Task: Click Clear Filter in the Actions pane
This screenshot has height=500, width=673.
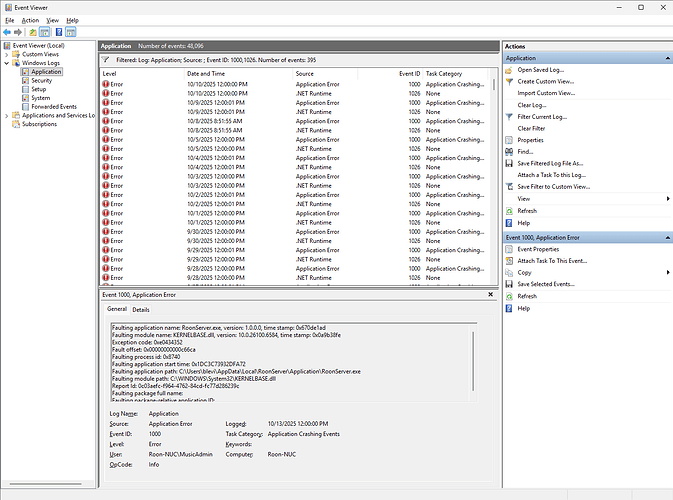Action: 532,128
